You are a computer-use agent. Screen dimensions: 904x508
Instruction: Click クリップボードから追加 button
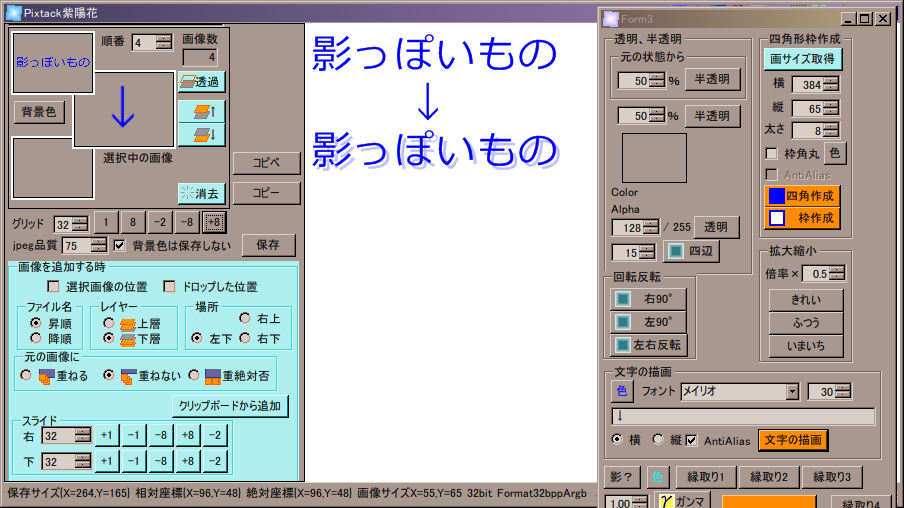[230, 406]
